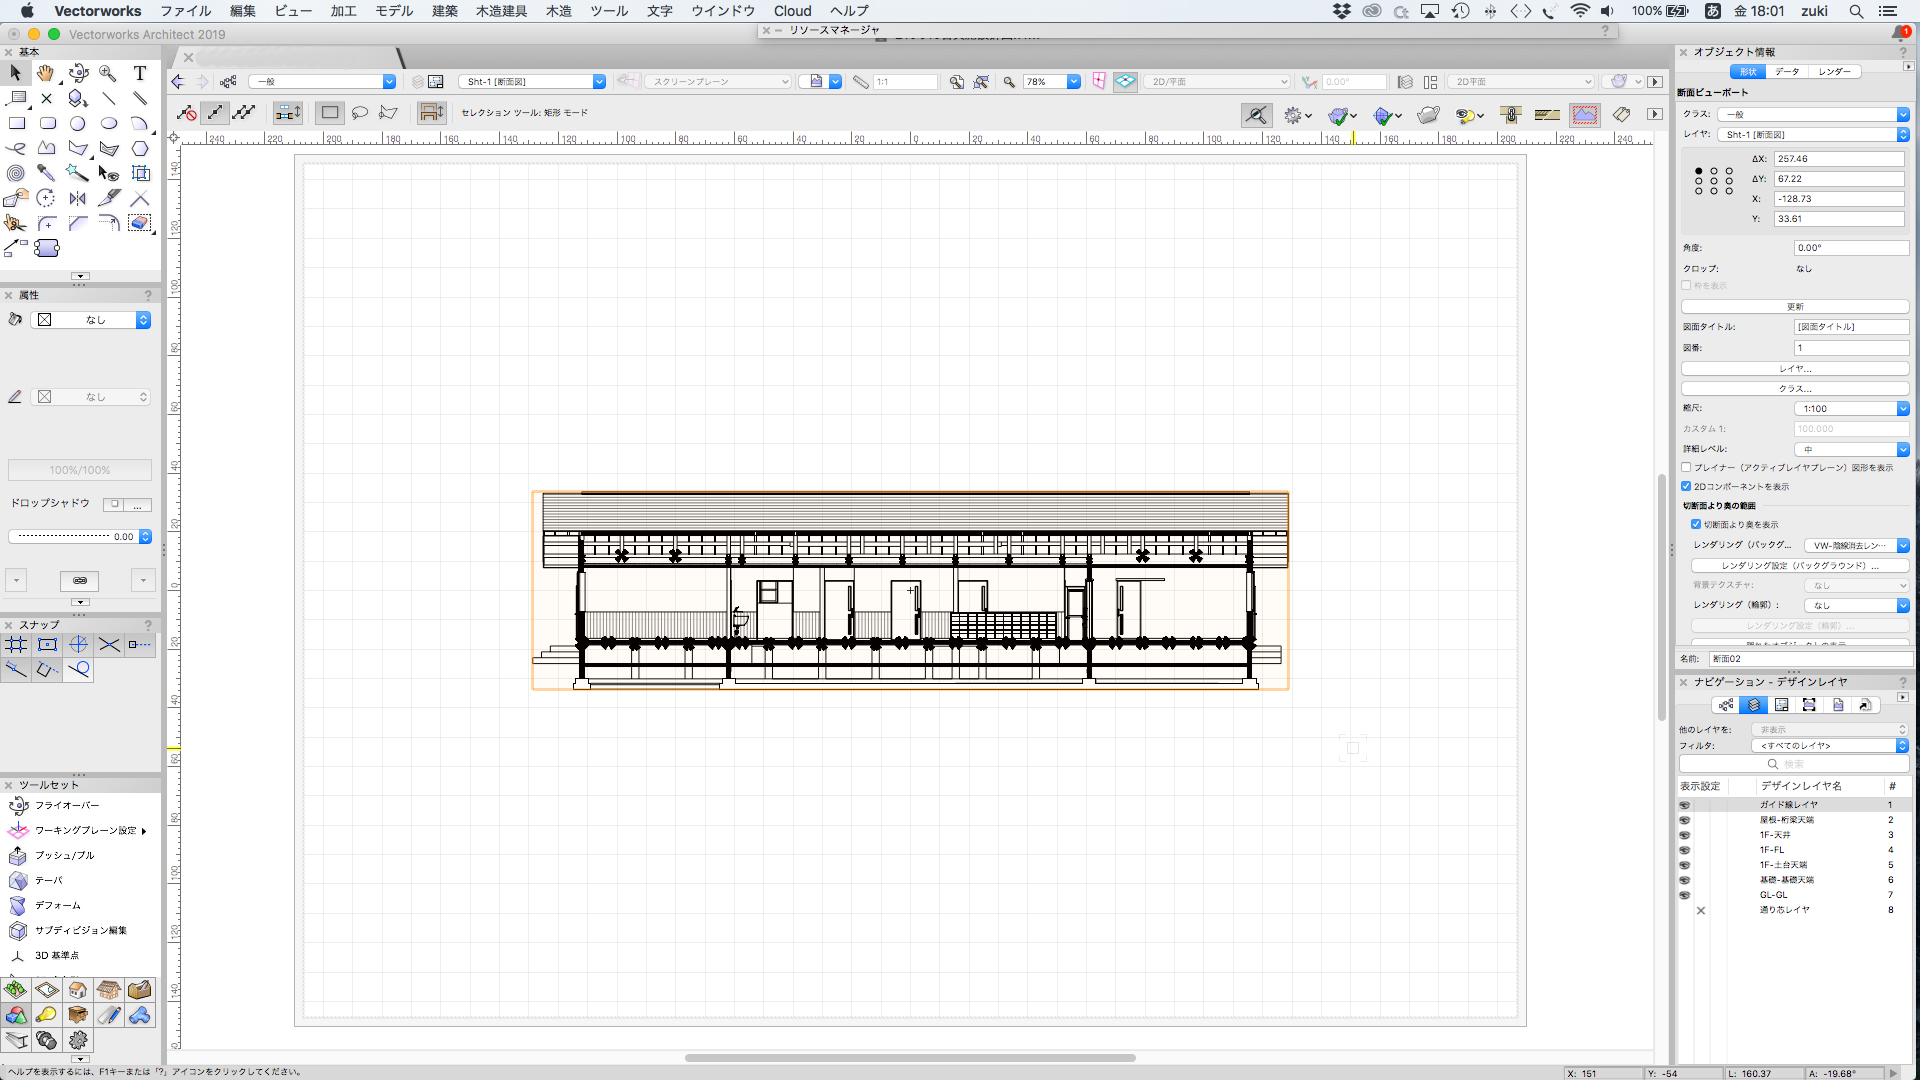Enable プレイナー図形を表示 checkbox
The width and height of the screenshot is (1920, 1080).
tap(1686, 467)
